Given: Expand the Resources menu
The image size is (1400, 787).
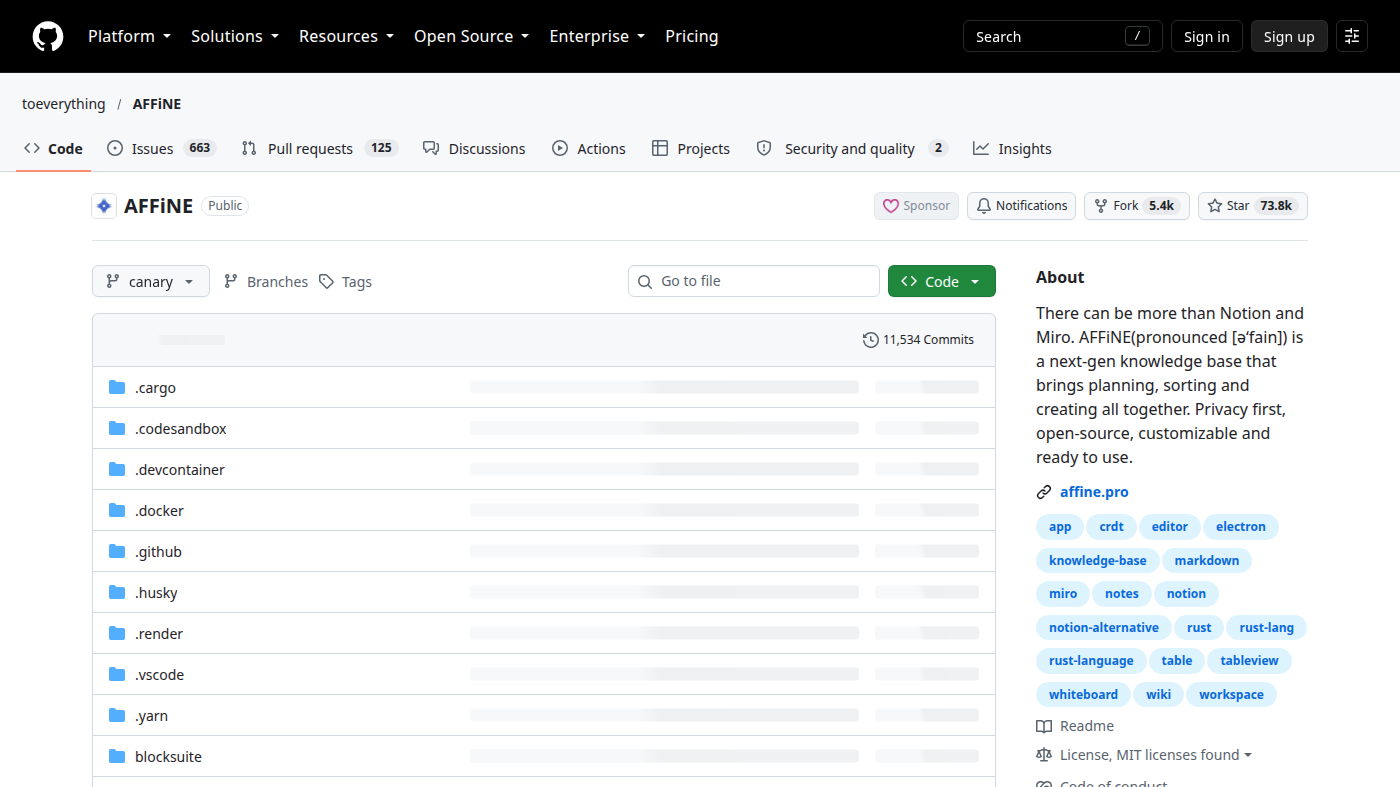Looking at the screenshot, I should tap(346, 36).
